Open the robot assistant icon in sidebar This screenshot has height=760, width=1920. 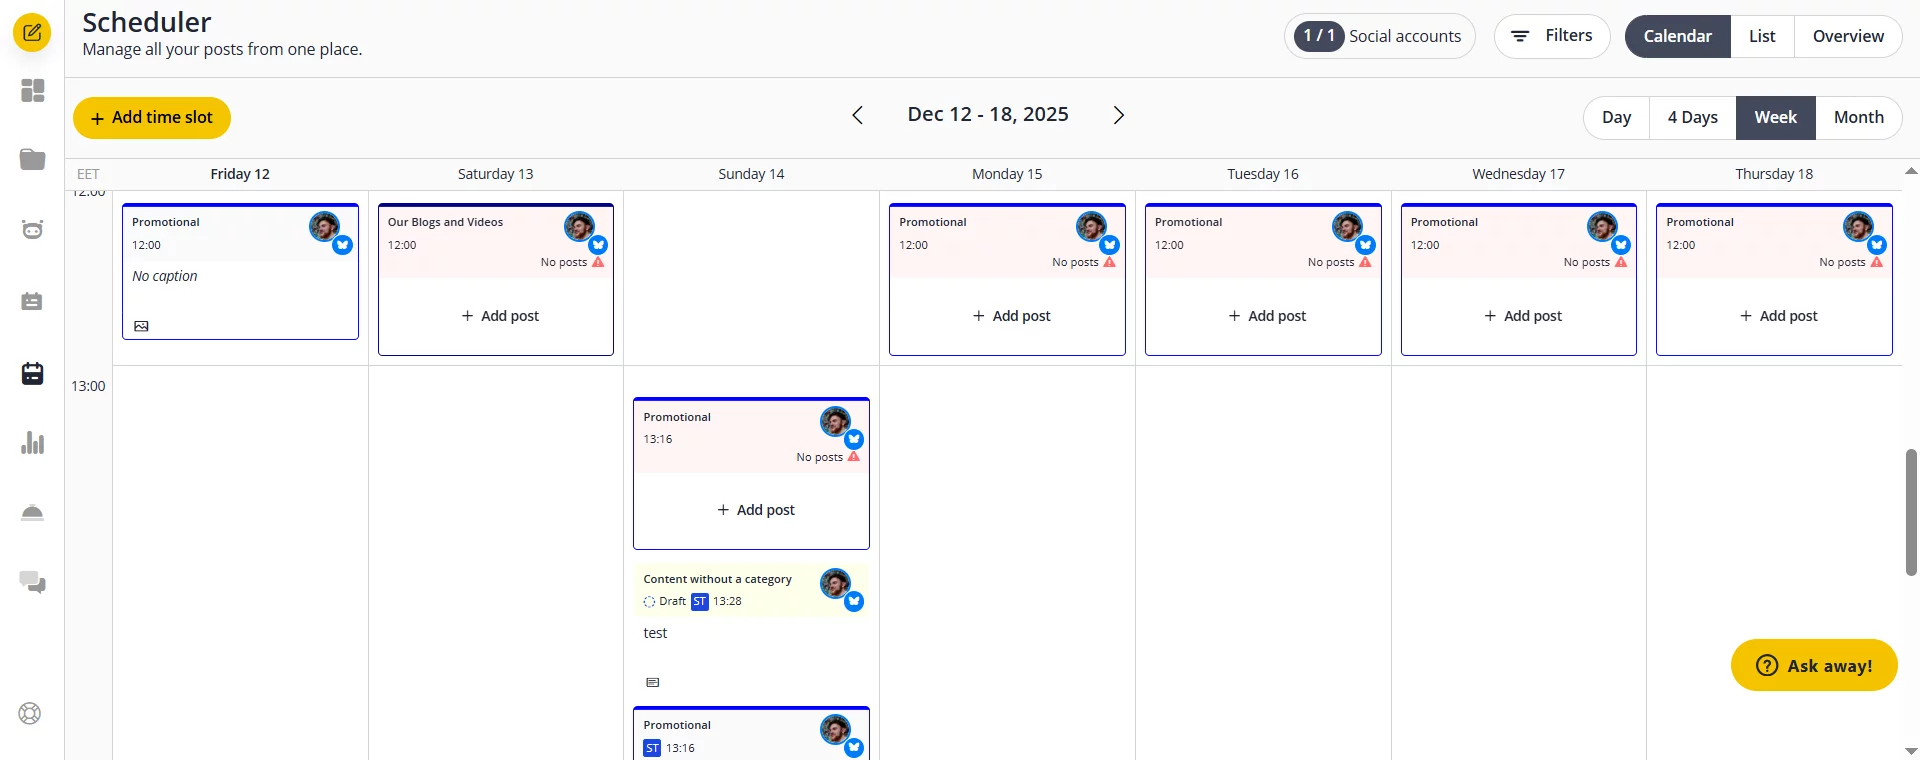tap(32, 230)
